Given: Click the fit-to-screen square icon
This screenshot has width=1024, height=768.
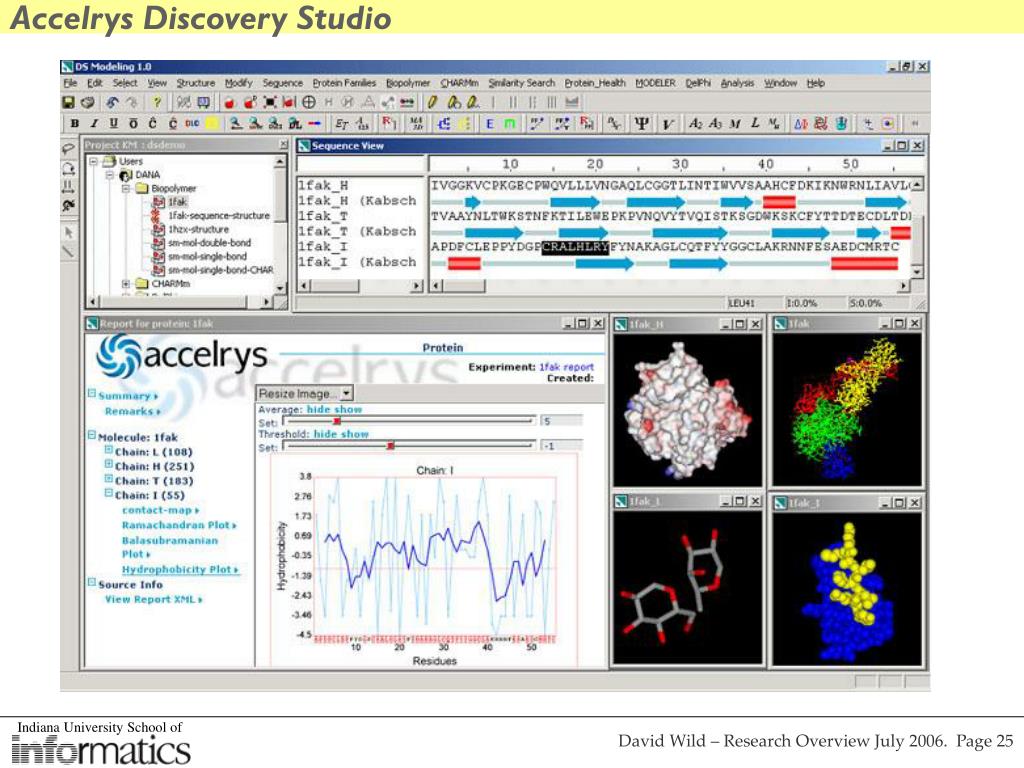Looking at the screenshot, I should coord(270,103).
